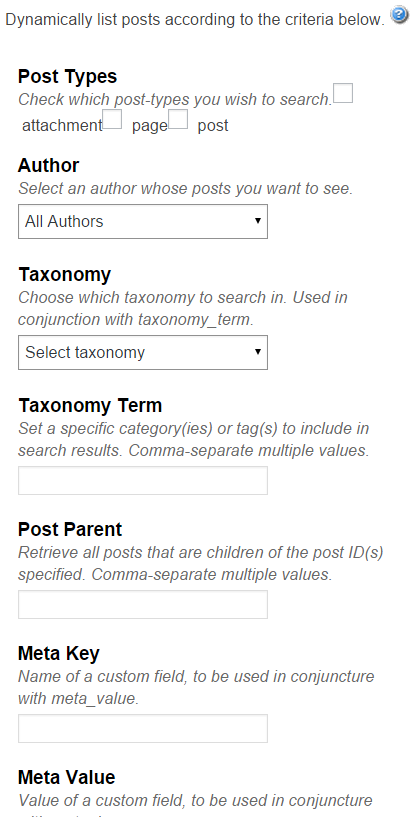This screenshot has height=817, width=420.
Task: Click the 'post' checkbox label text
Action: tap(213, 126)
